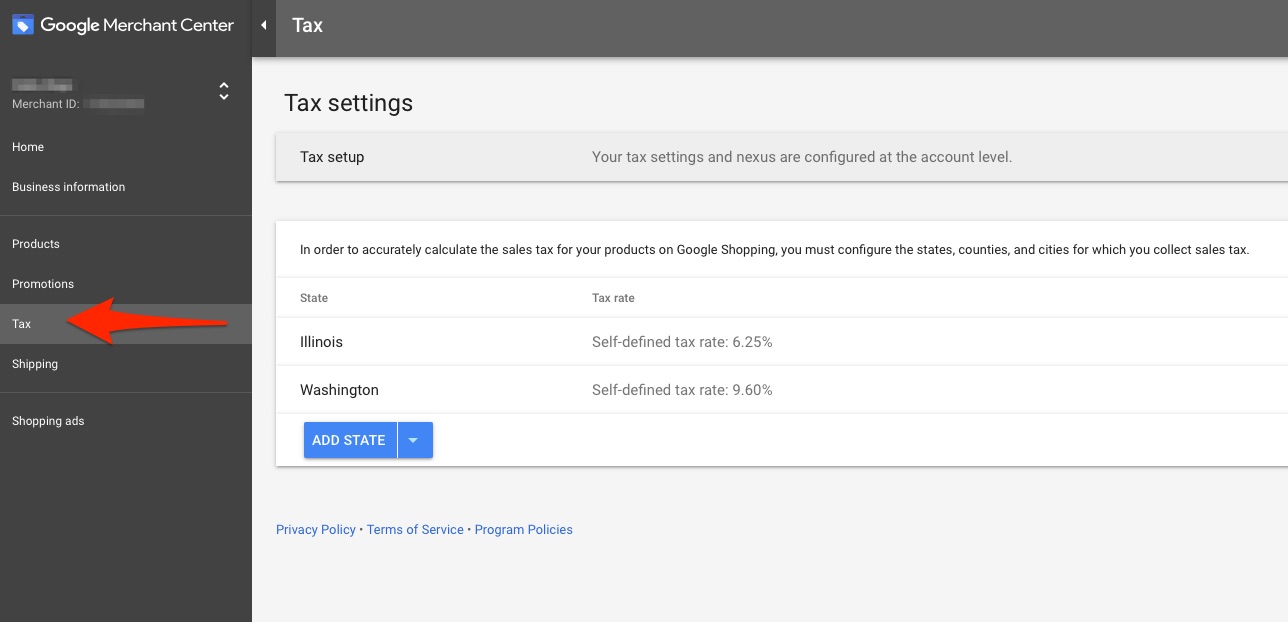Open Business information page
Image resolution: width=1288 pixels, height=622 pixels.
(68, 187)
